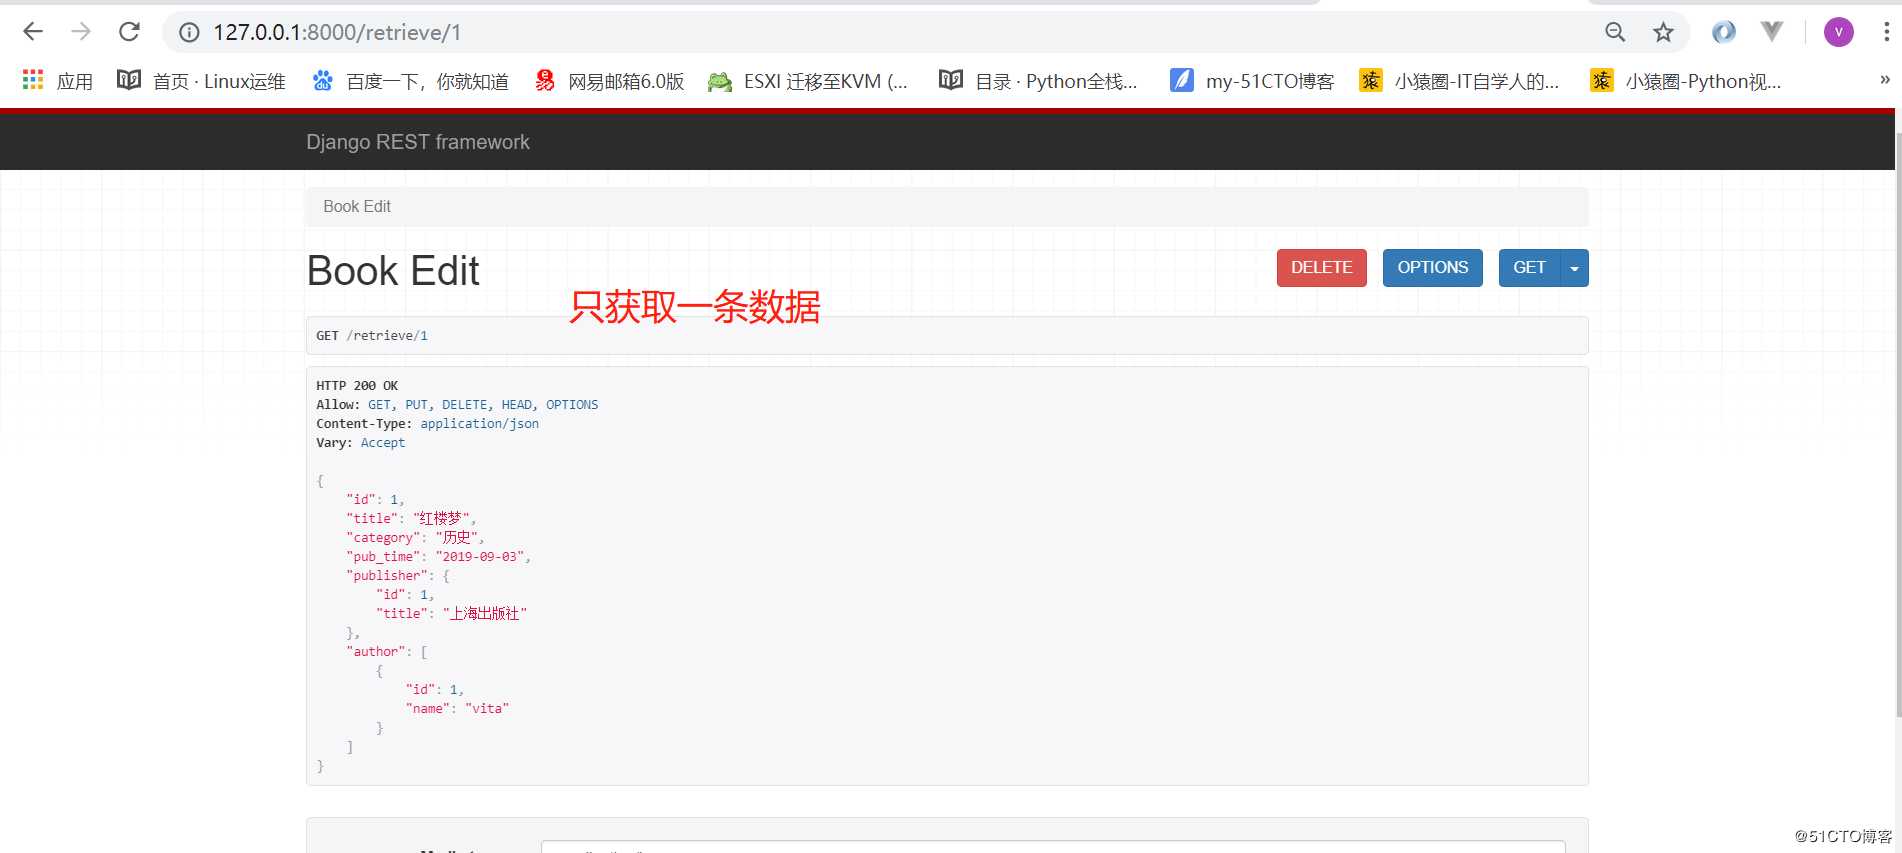Open the Chrome three-dot menu

pos(1886,32)
